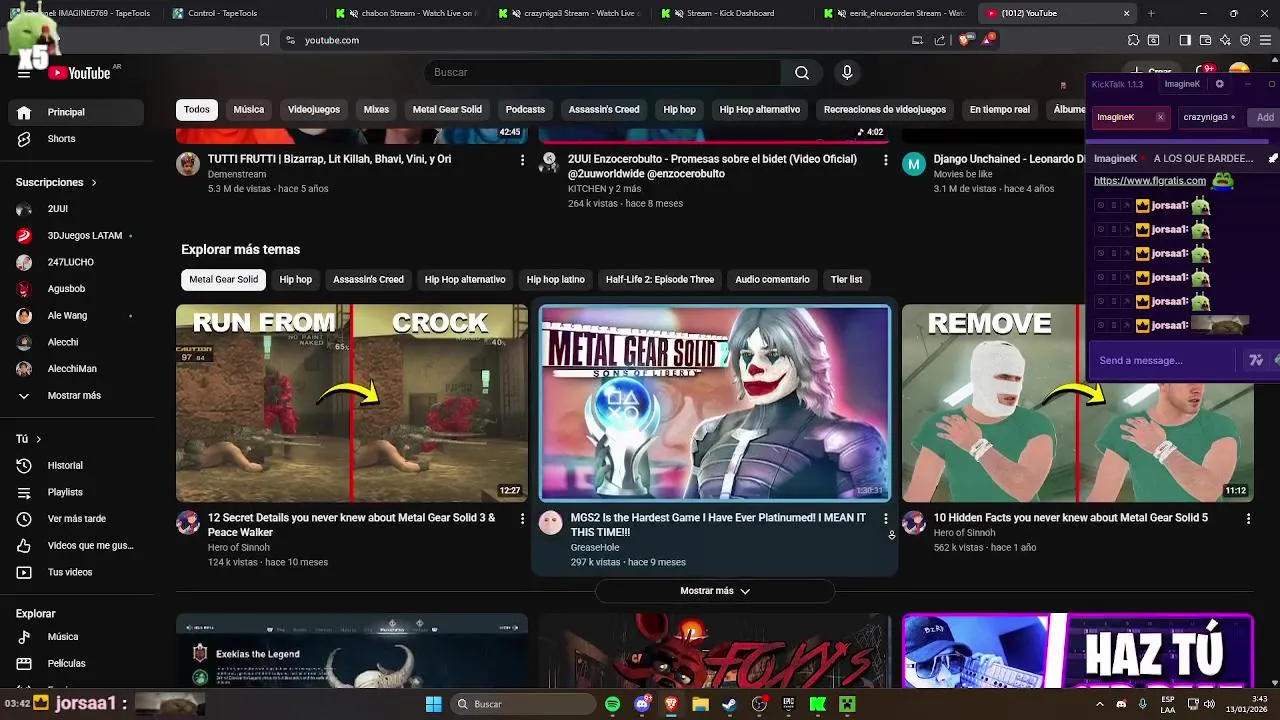
Task: Open the browser extensions puzzle icon
Action: click(1133, 40)
